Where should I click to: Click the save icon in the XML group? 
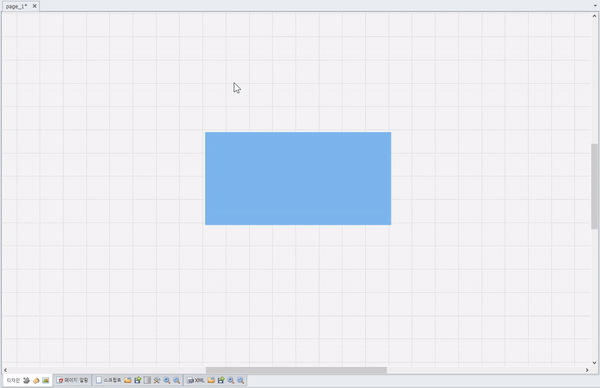[x=221, y=380]
